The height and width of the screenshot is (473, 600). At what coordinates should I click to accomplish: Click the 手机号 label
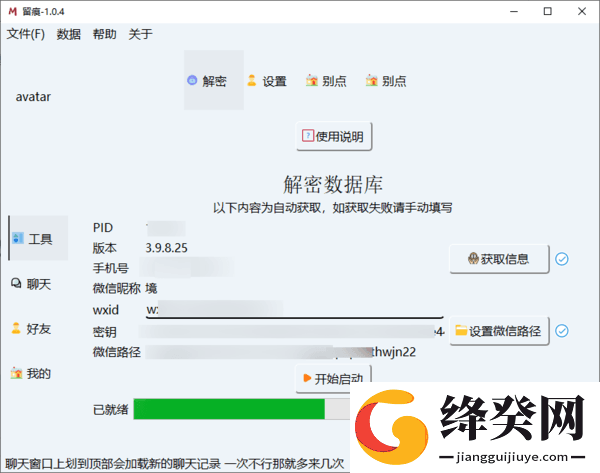111,268
